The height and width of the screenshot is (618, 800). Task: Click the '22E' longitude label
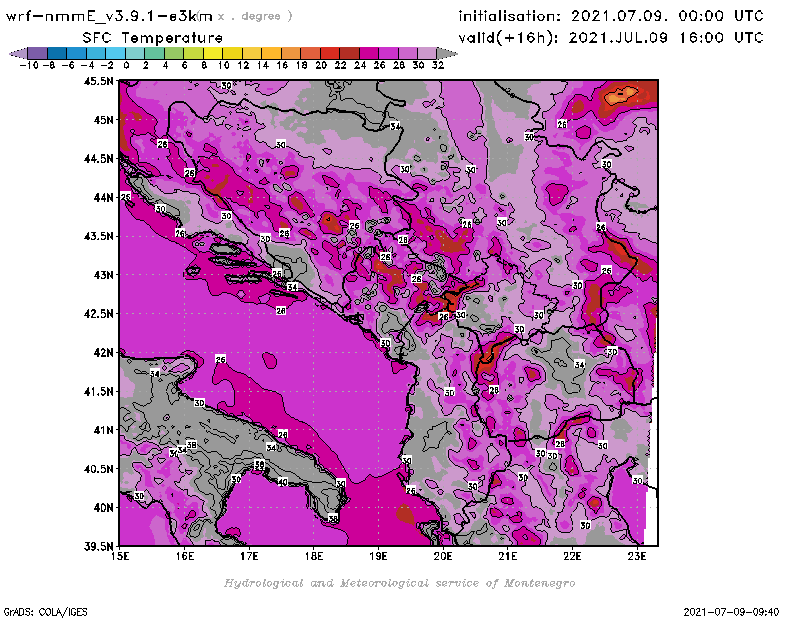(572, 556)
